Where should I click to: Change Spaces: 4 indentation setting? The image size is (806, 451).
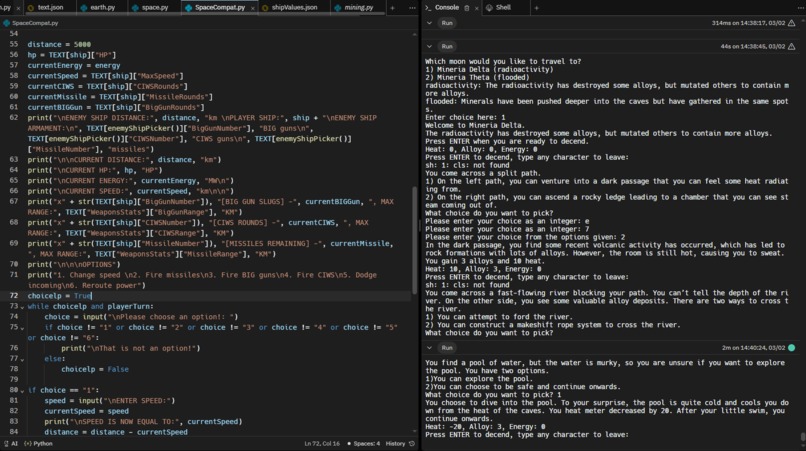pos(363,443)
